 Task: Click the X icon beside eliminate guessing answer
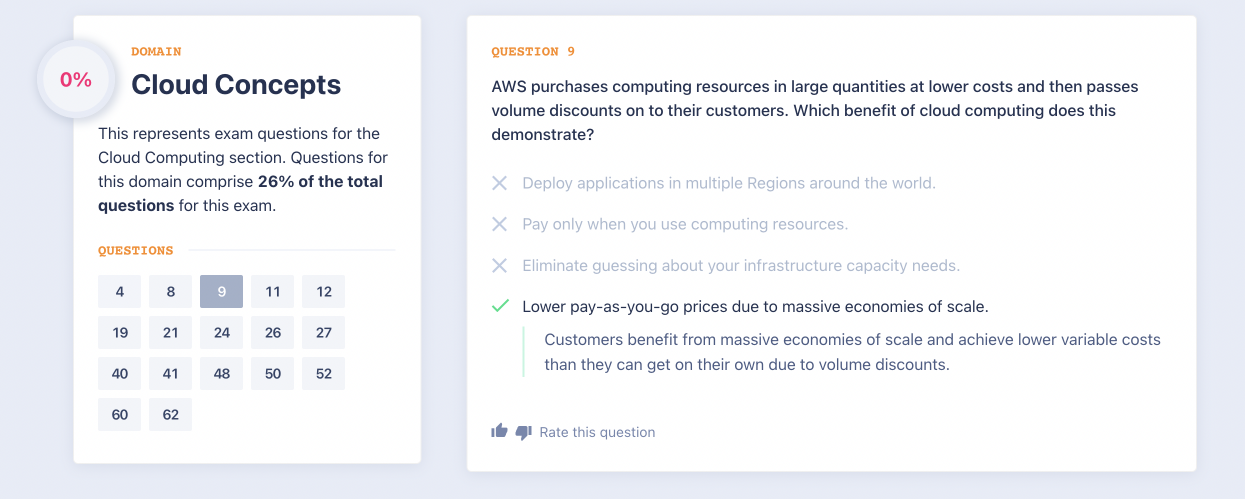pos(500,265)
